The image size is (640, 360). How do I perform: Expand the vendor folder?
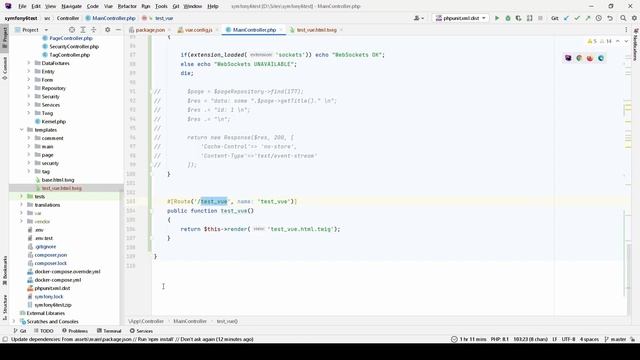pos(22,221)
